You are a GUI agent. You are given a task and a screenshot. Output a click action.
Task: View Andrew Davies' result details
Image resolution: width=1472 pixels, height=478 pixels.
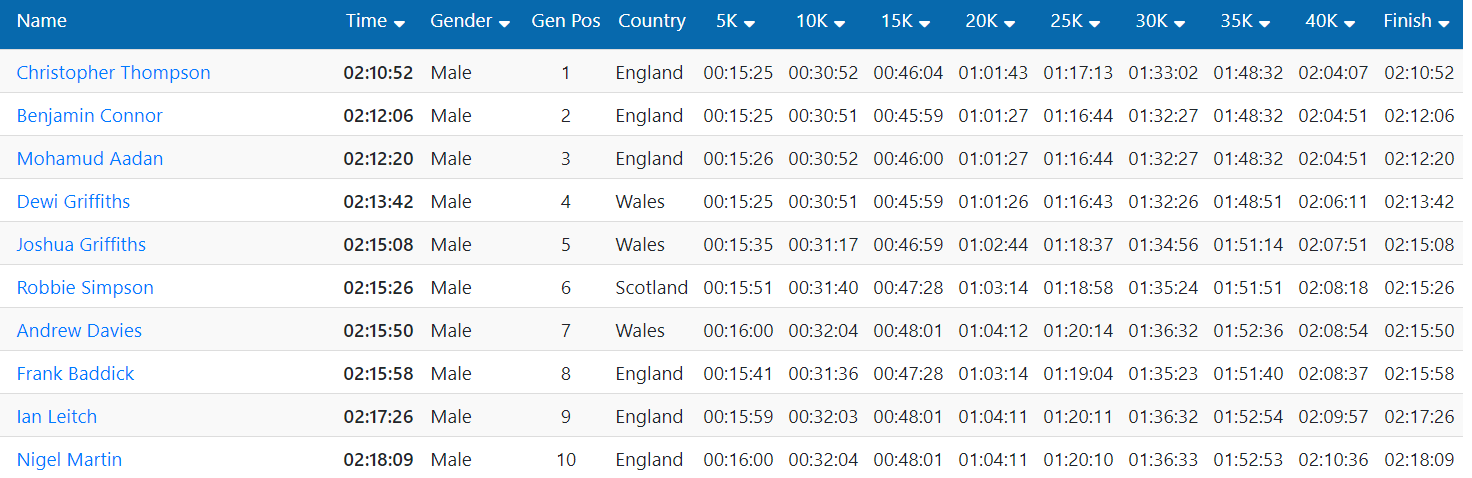79,330
